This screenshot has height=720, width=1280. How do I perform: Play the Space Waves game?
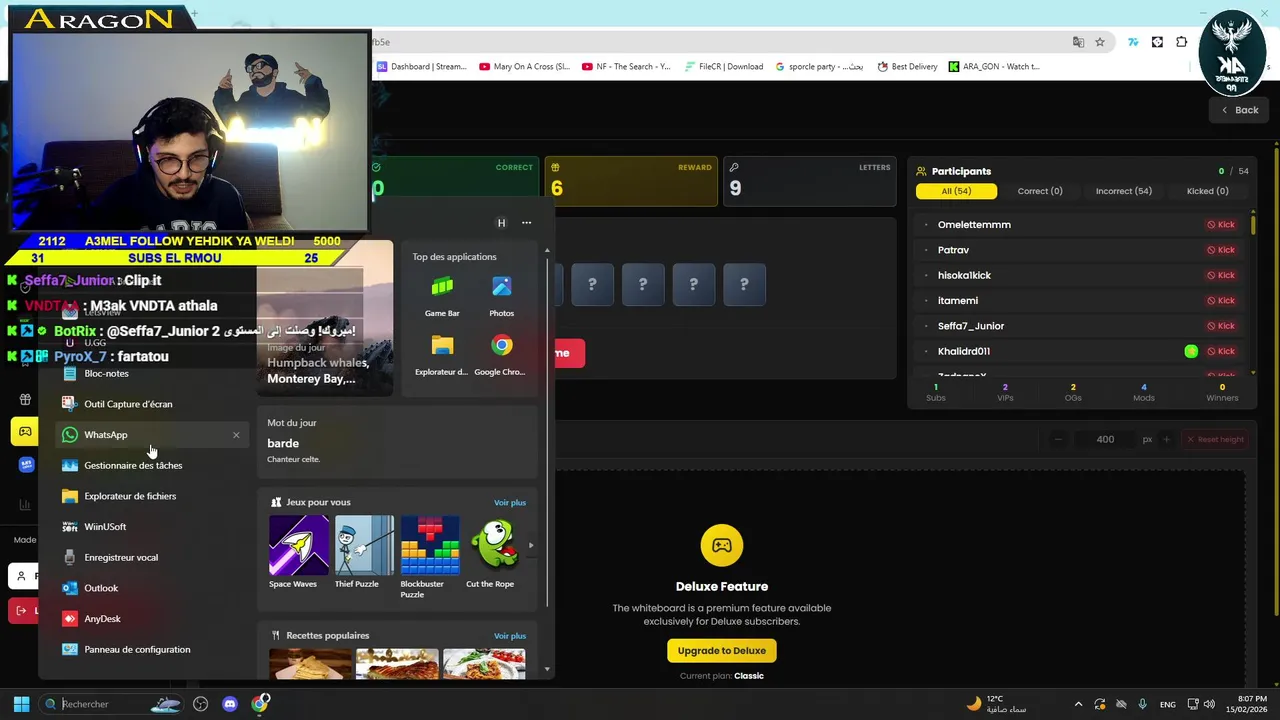click(x=298, y=552)
